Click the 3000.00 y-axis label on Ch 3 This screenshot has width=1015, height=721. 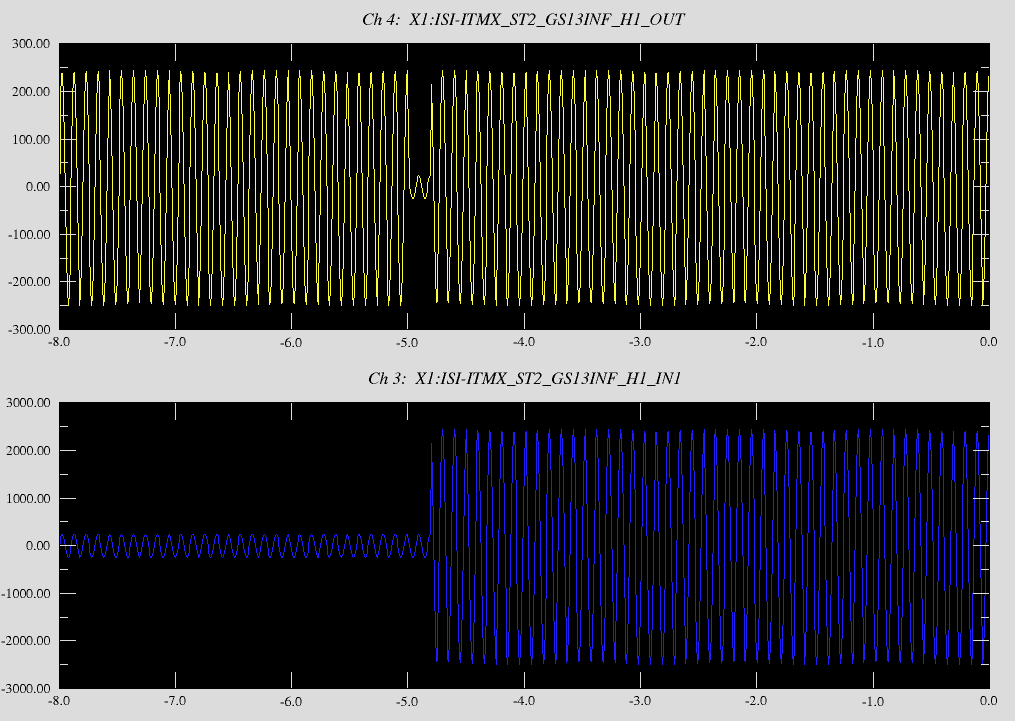tap(28, 403)
